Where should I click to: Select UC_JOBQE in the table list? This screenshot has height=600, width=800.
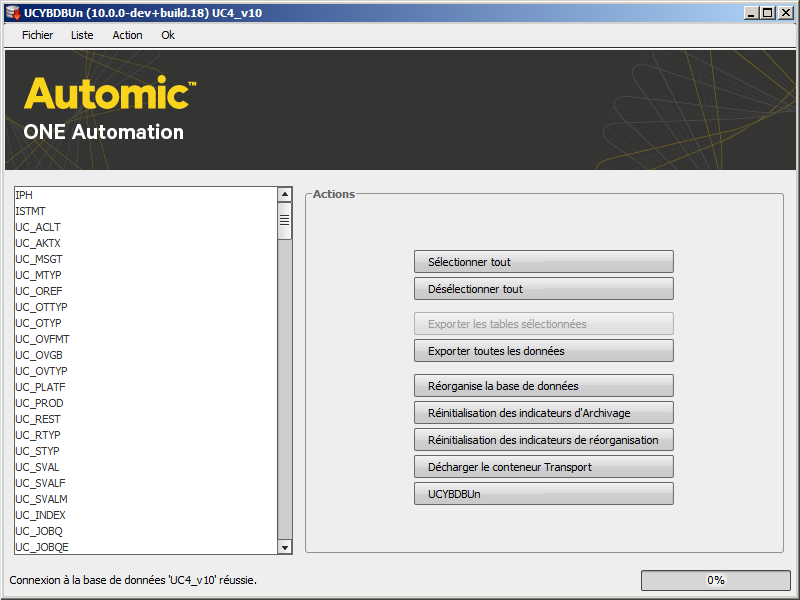point(146,547)
